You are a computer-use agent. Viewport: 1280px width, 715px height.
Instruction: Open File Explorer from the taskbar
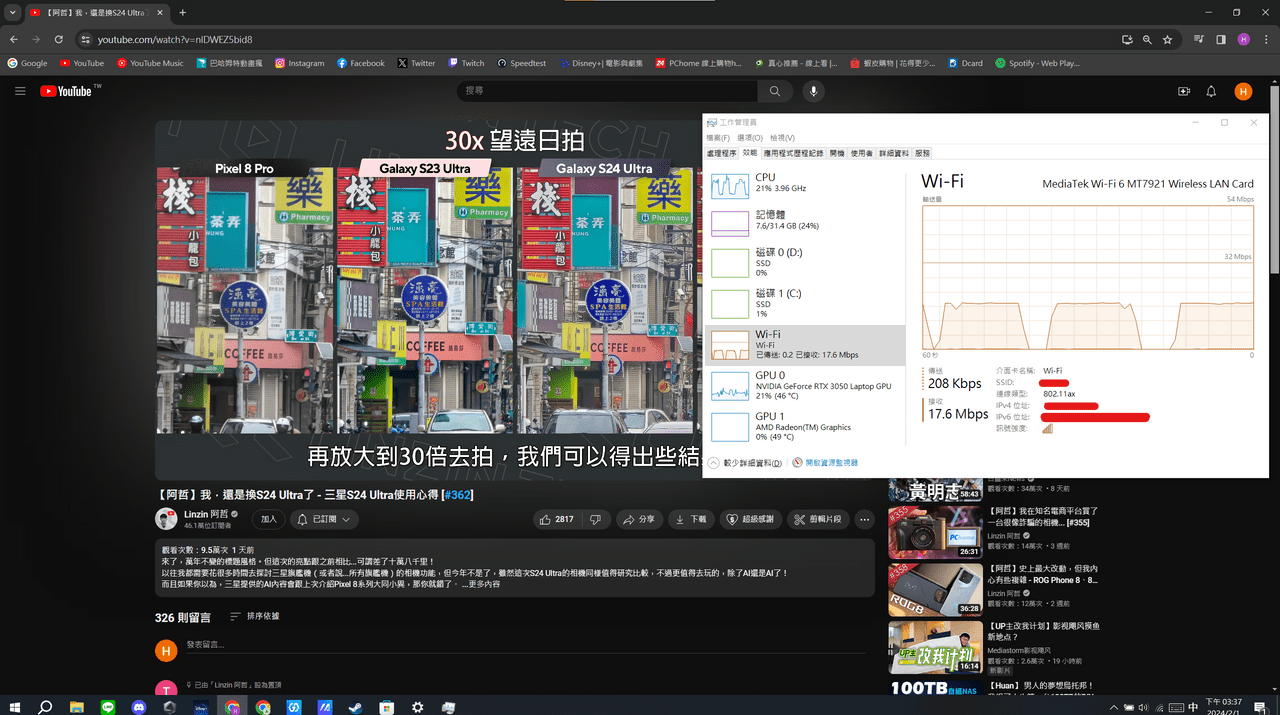click(77, 706)
